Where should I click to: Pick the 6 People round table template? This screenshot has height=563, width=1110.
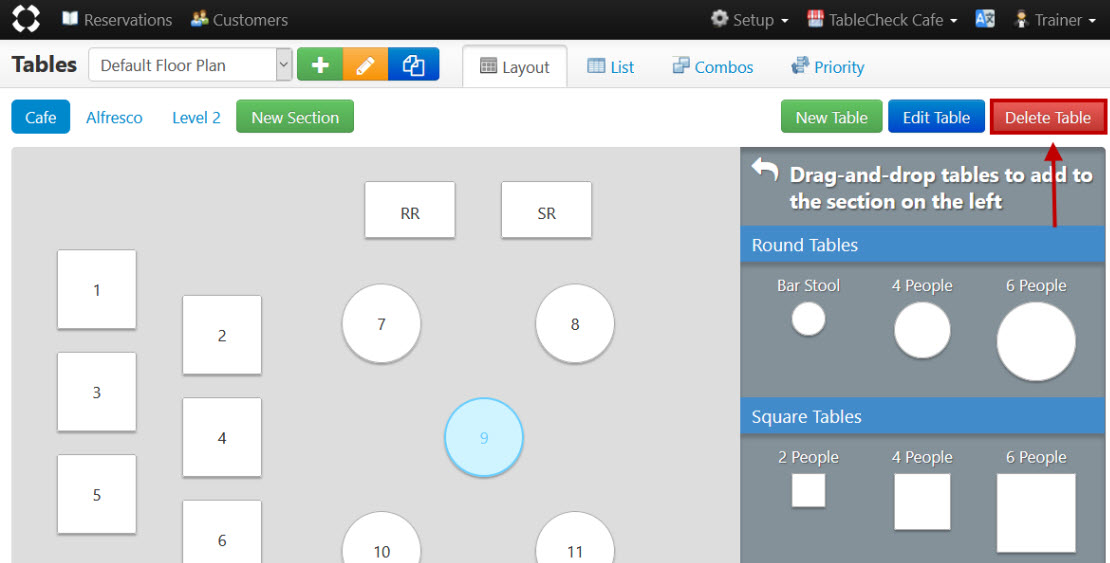coord(1036,341)
